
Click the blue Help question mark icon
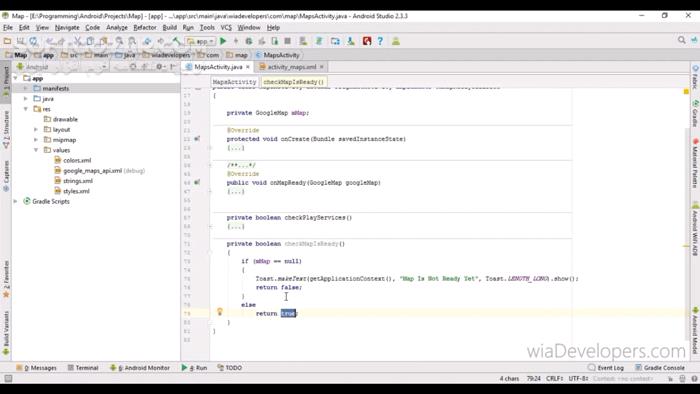point(380,41)
